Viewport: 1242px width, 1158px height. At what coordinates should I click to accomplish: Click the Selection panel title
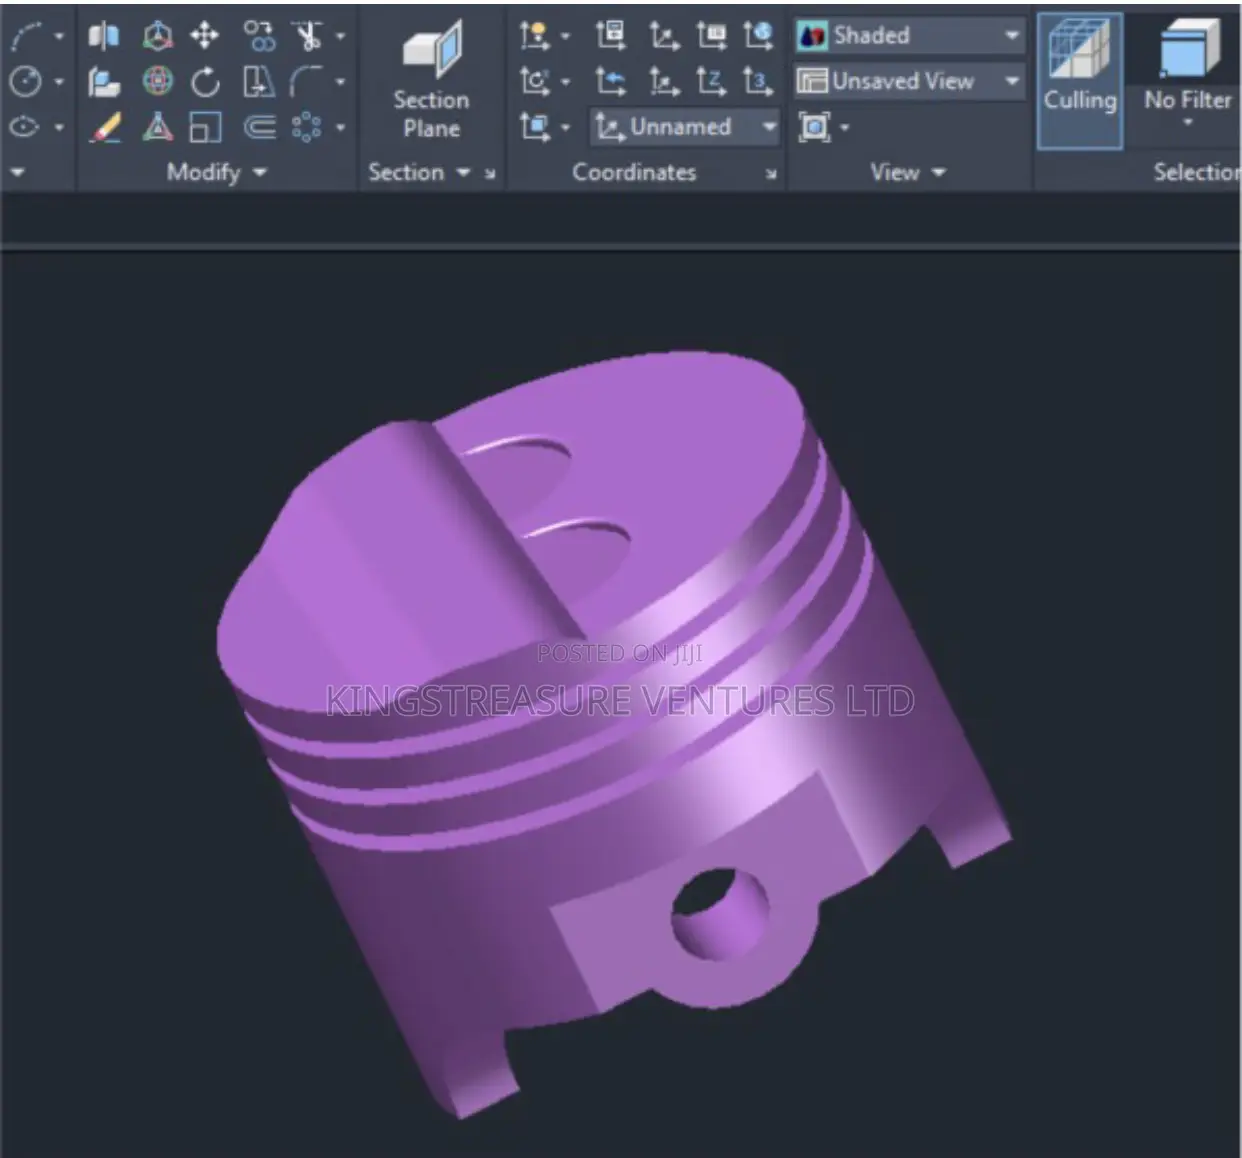(1196, 172)
